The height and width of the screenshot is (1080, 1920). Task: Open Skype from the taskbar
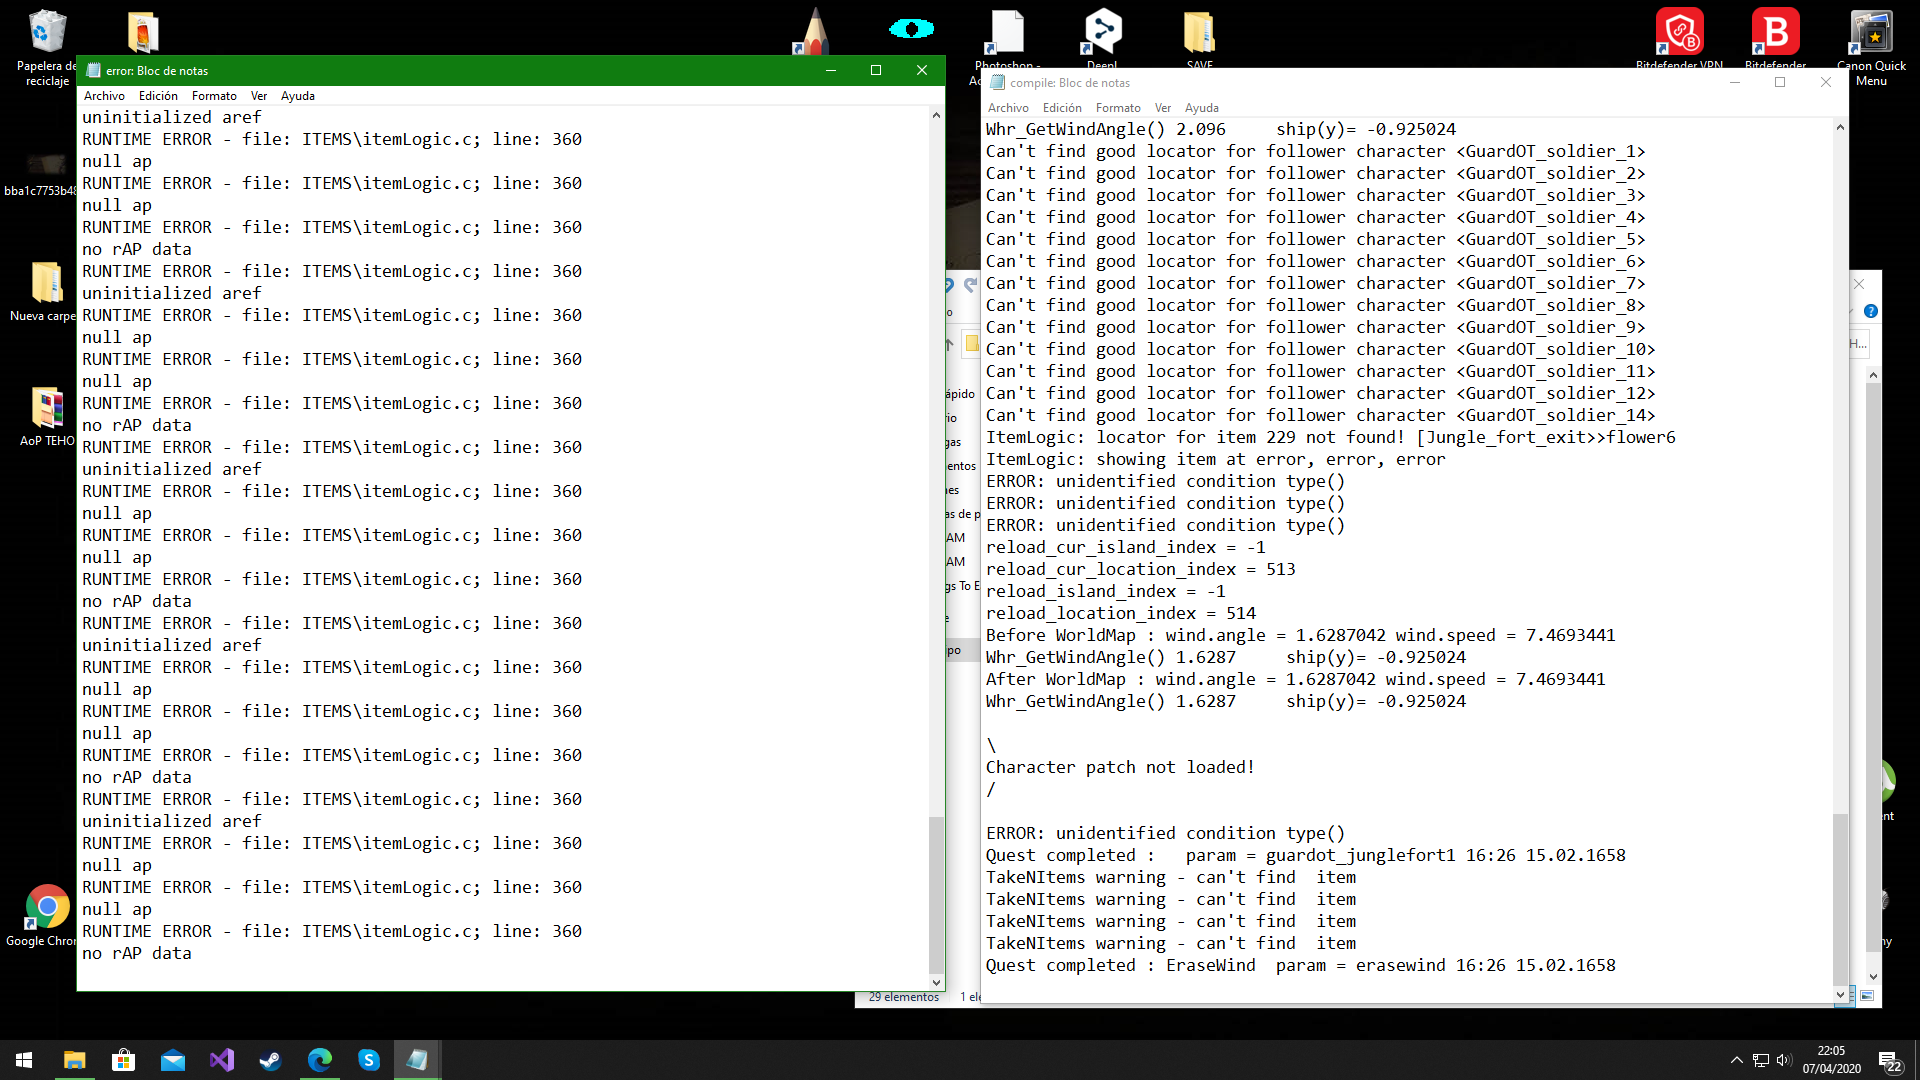[x=369, y=1060]
